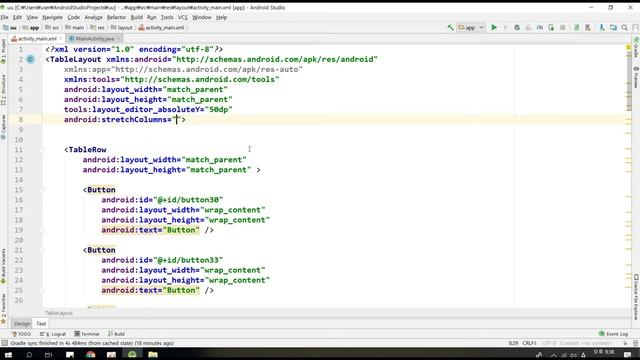The height and width of the screenshot is (360, 640).
Task: Click the 'res' breadcrumb folder
Action: [x=98, y=28]
